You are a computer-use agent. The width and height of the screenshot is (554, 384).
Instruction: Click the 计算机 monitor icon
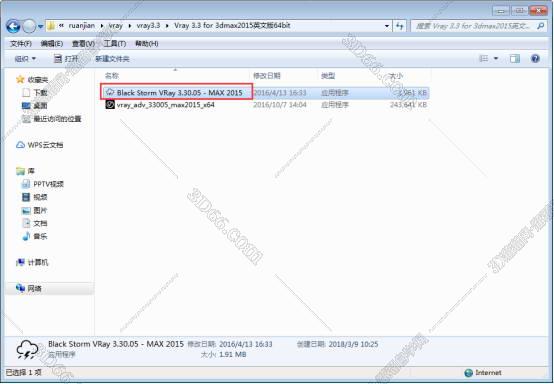point(20,262)
